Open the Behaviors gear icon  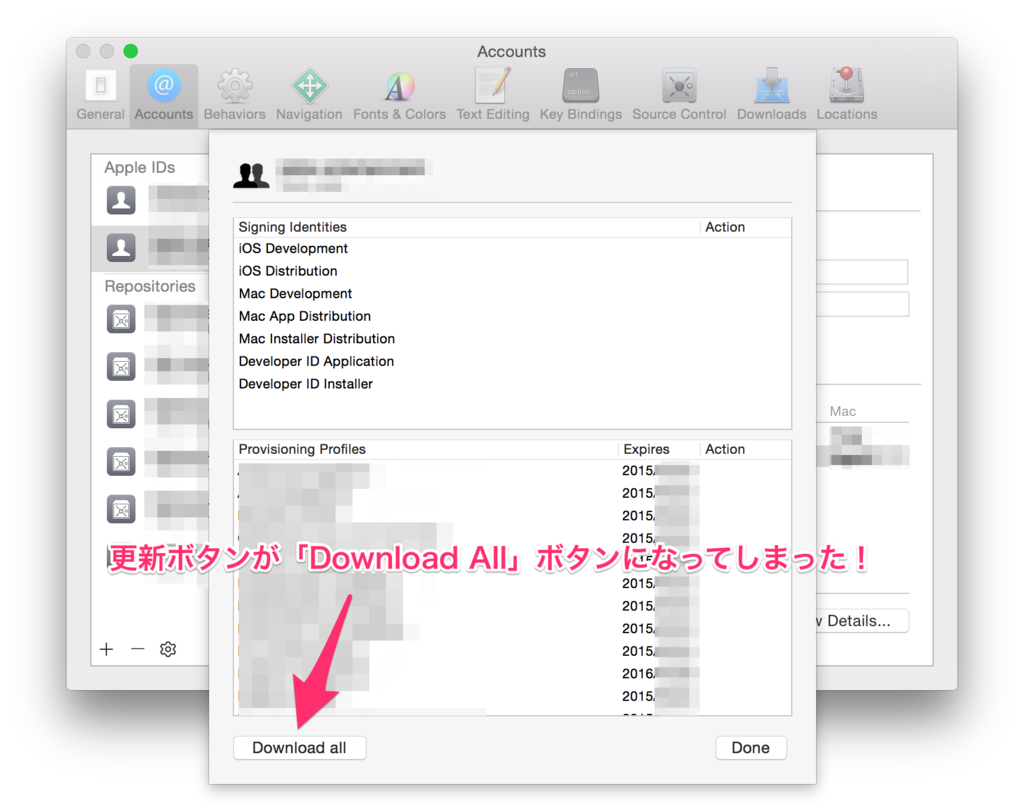(x=234, y=95)
